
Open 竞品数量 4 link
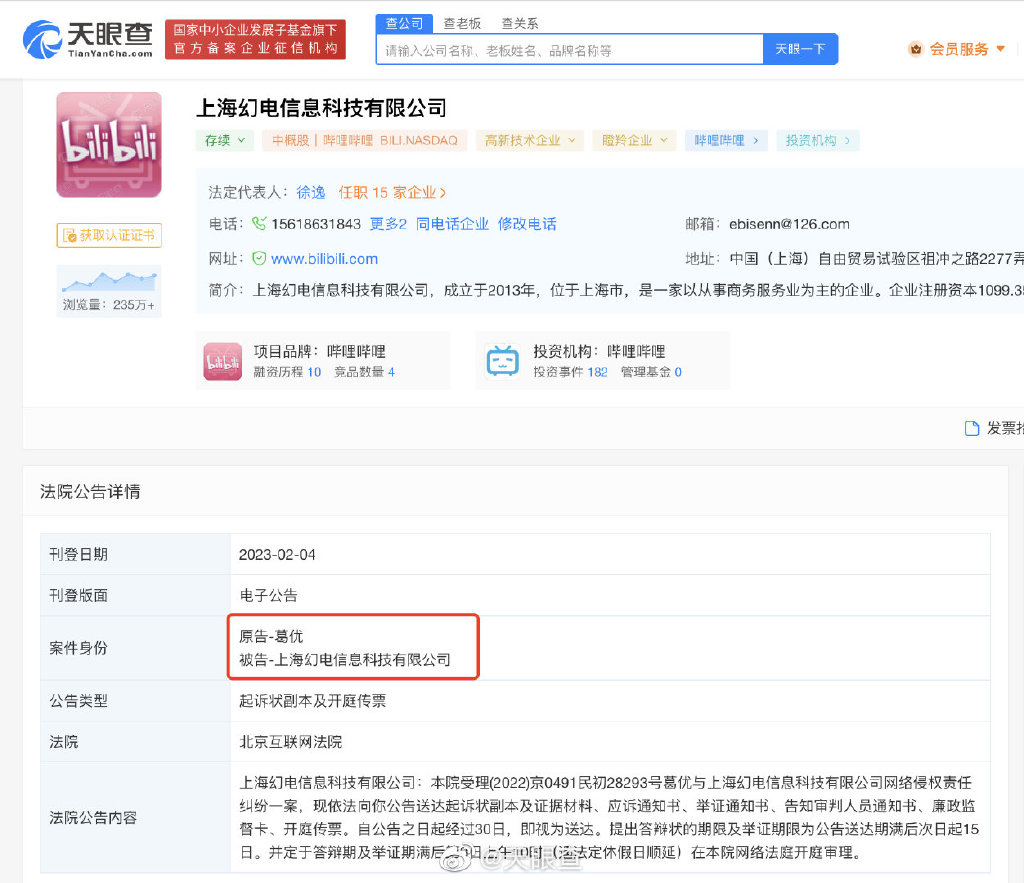(364, 372)
